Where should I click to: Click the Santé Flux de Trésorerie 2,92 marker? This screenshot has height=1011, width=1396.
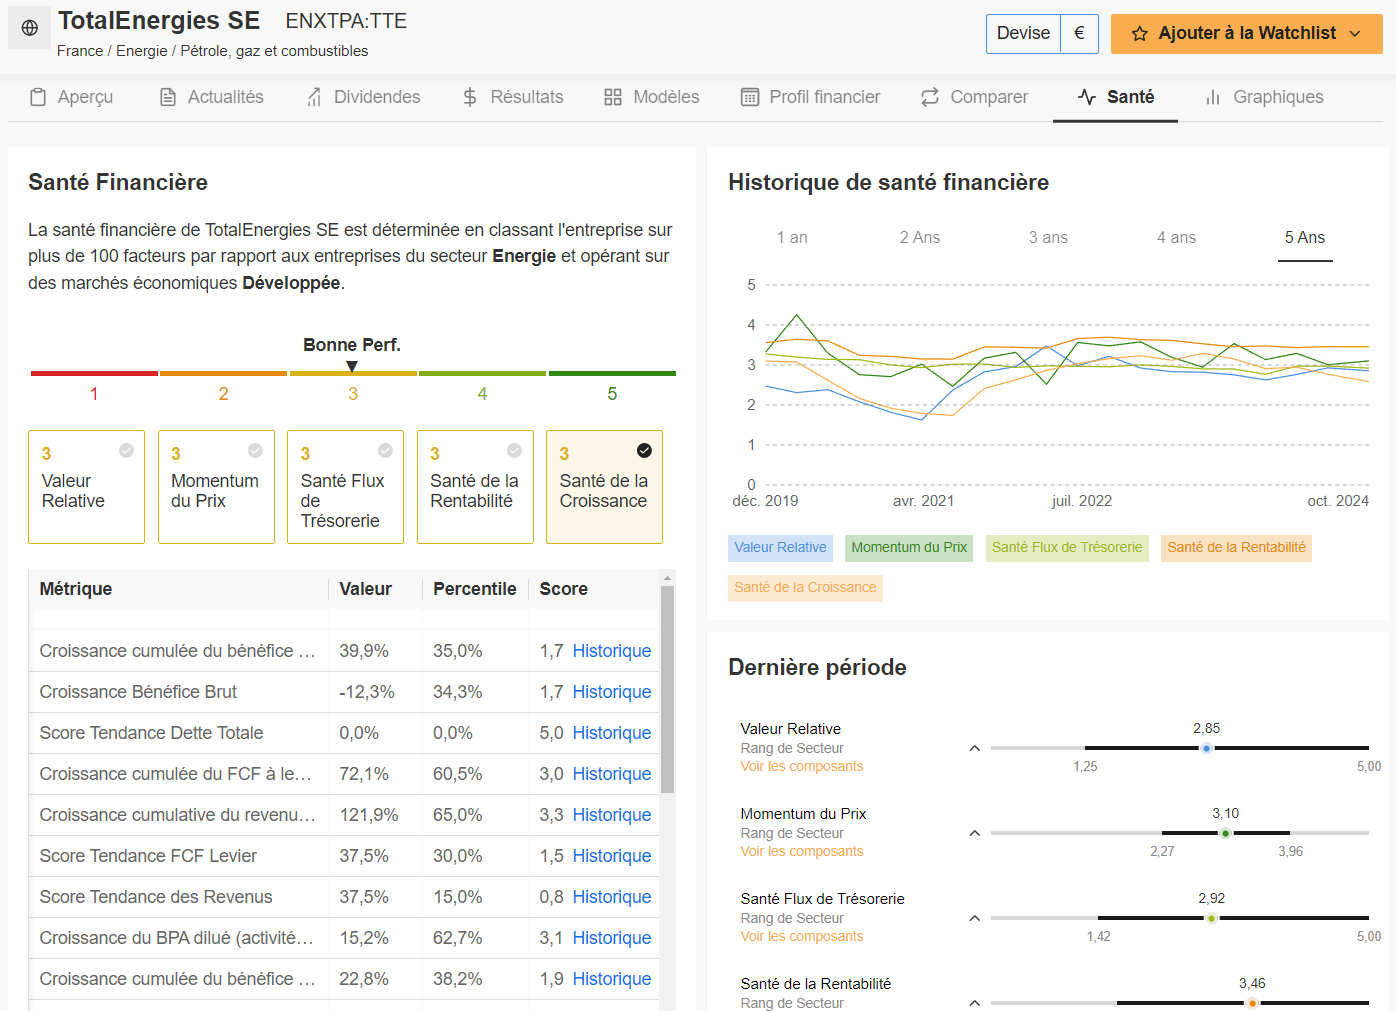[1211, 918]
